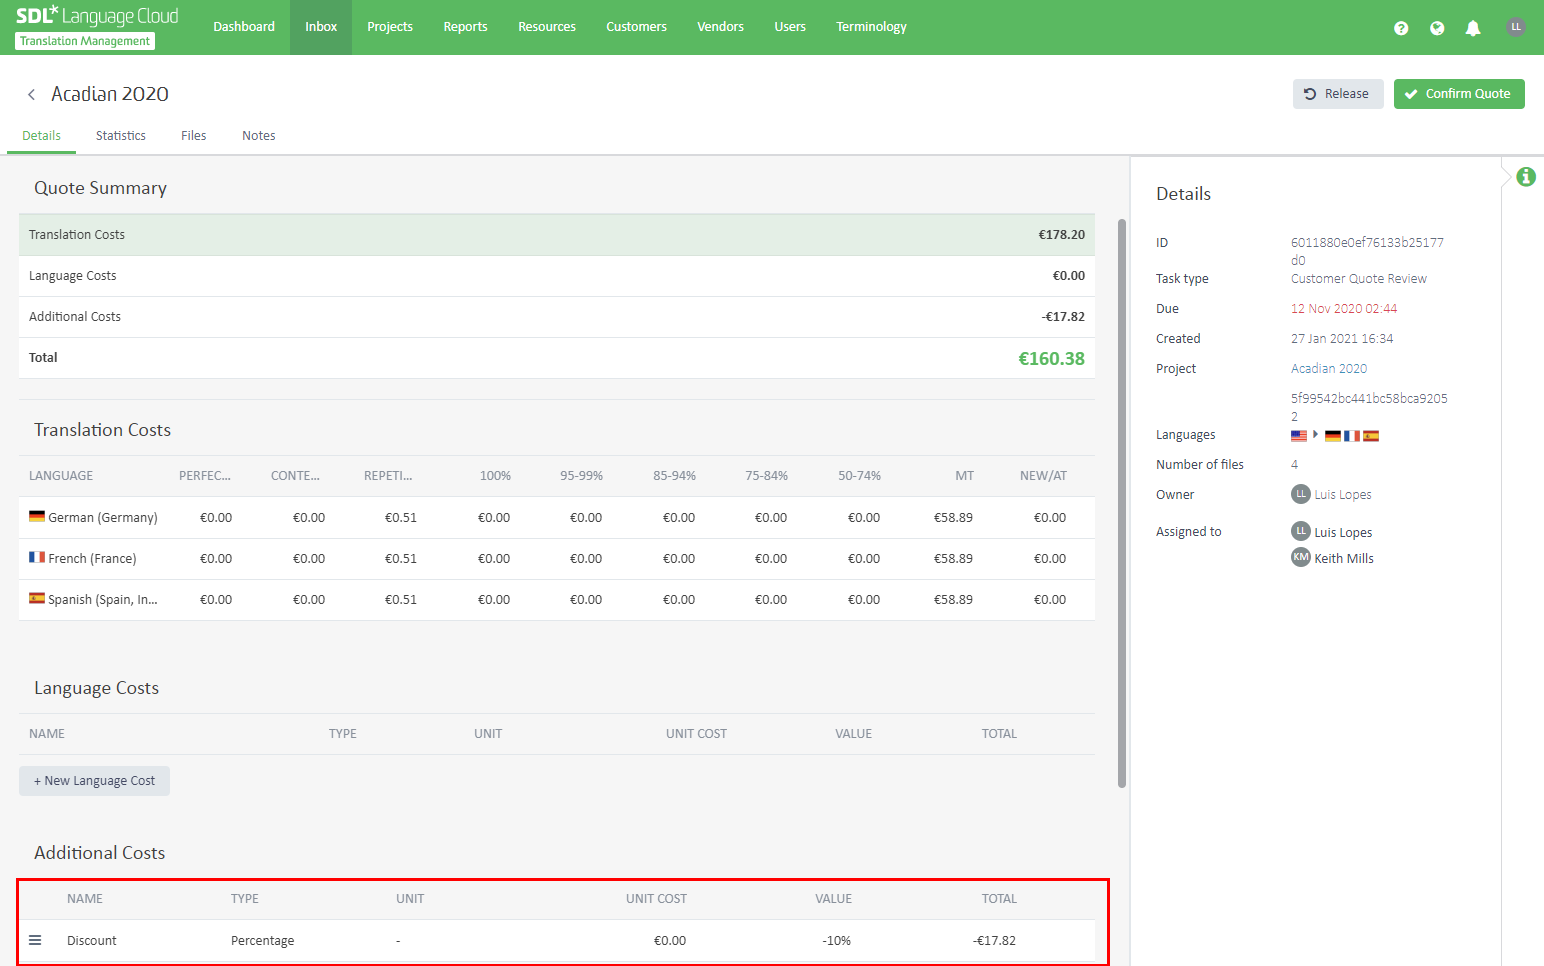Switch to the Notes tab
Viewport: 1544px width, 966px height.
(259, 136)
